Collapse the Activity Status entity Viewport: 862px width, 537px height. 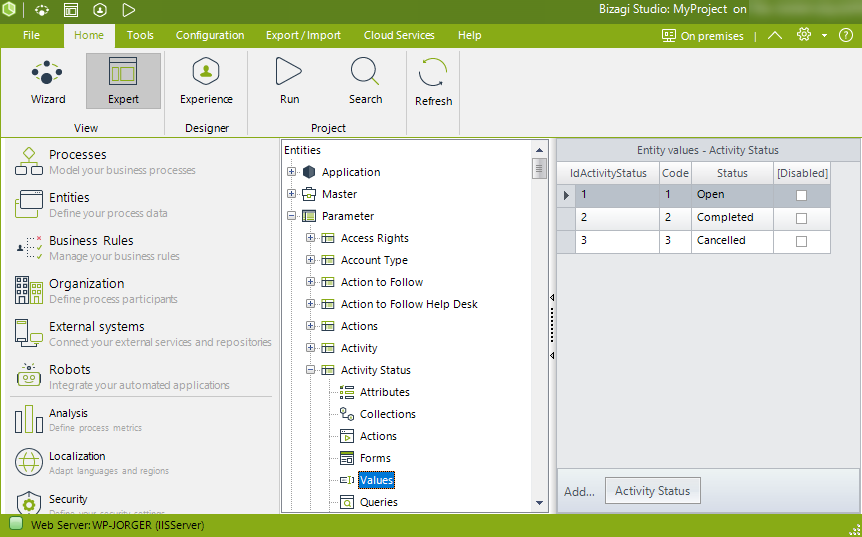311,370
